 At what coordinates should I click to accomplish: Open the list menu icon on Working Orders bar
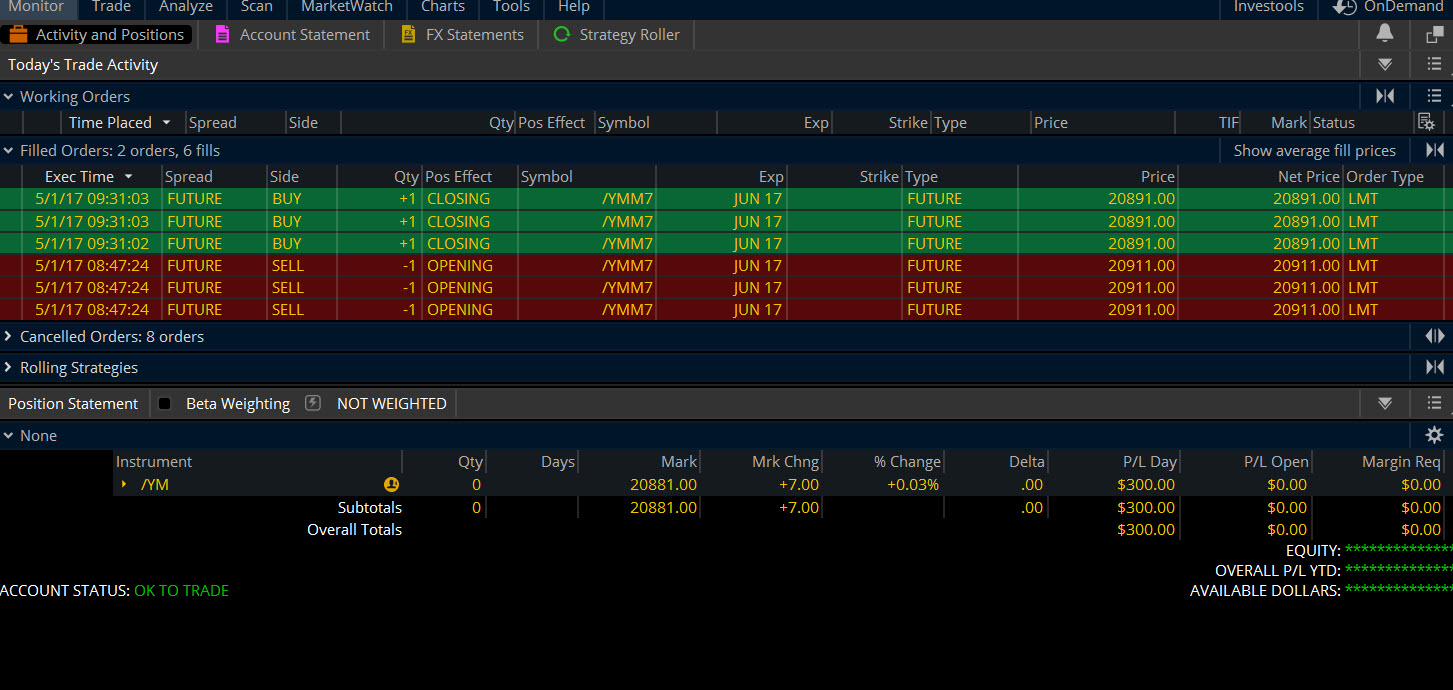pyautogui.click(x=1434, y=96)
